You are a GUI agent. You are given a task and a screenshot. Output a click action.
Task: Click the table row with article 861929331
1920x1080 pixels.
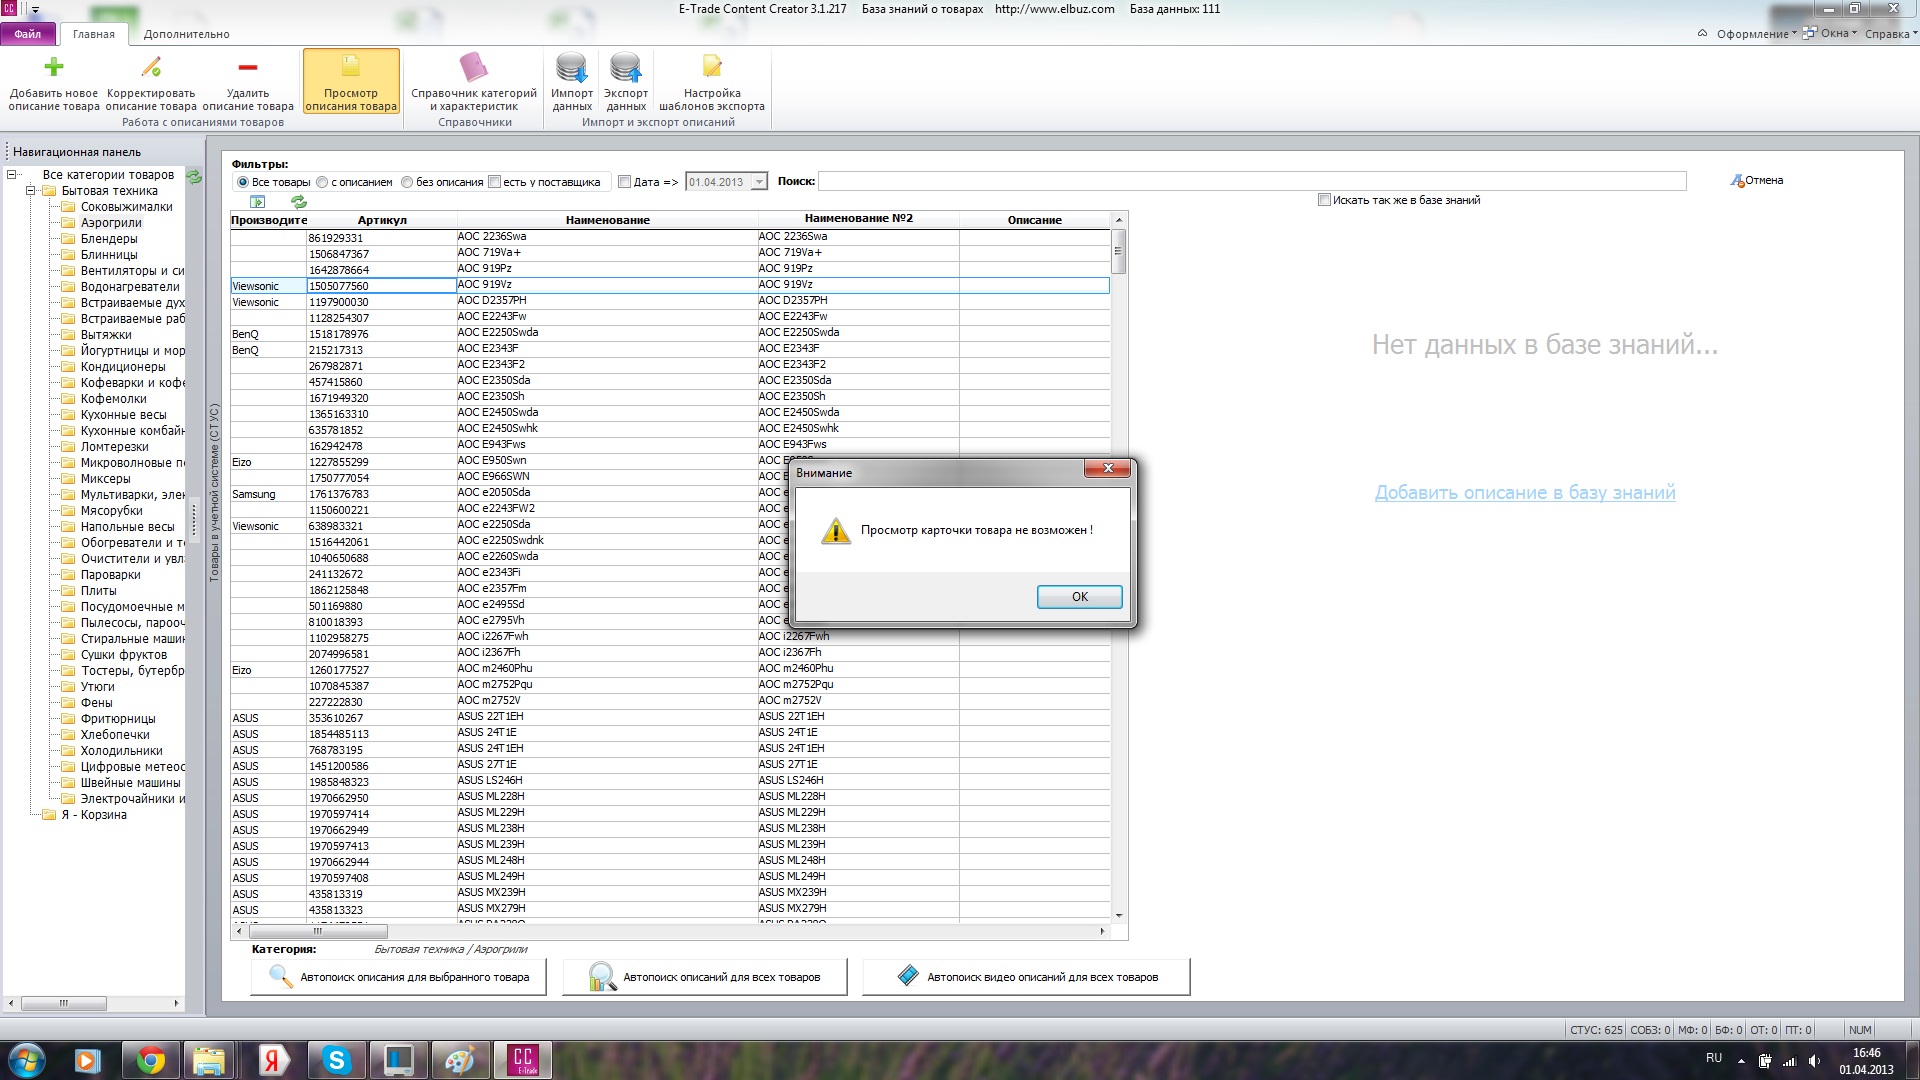(x=670, y=238)
